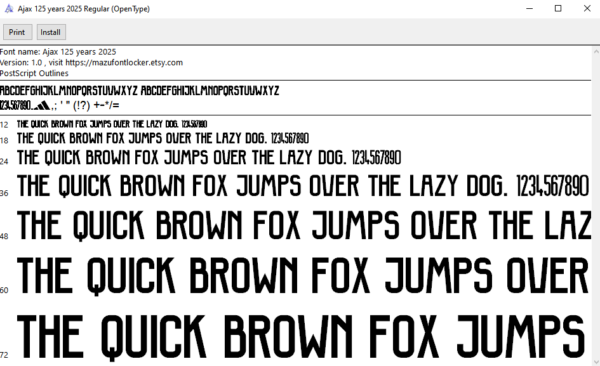Click the Print button
600x366 pixels.
17,32
